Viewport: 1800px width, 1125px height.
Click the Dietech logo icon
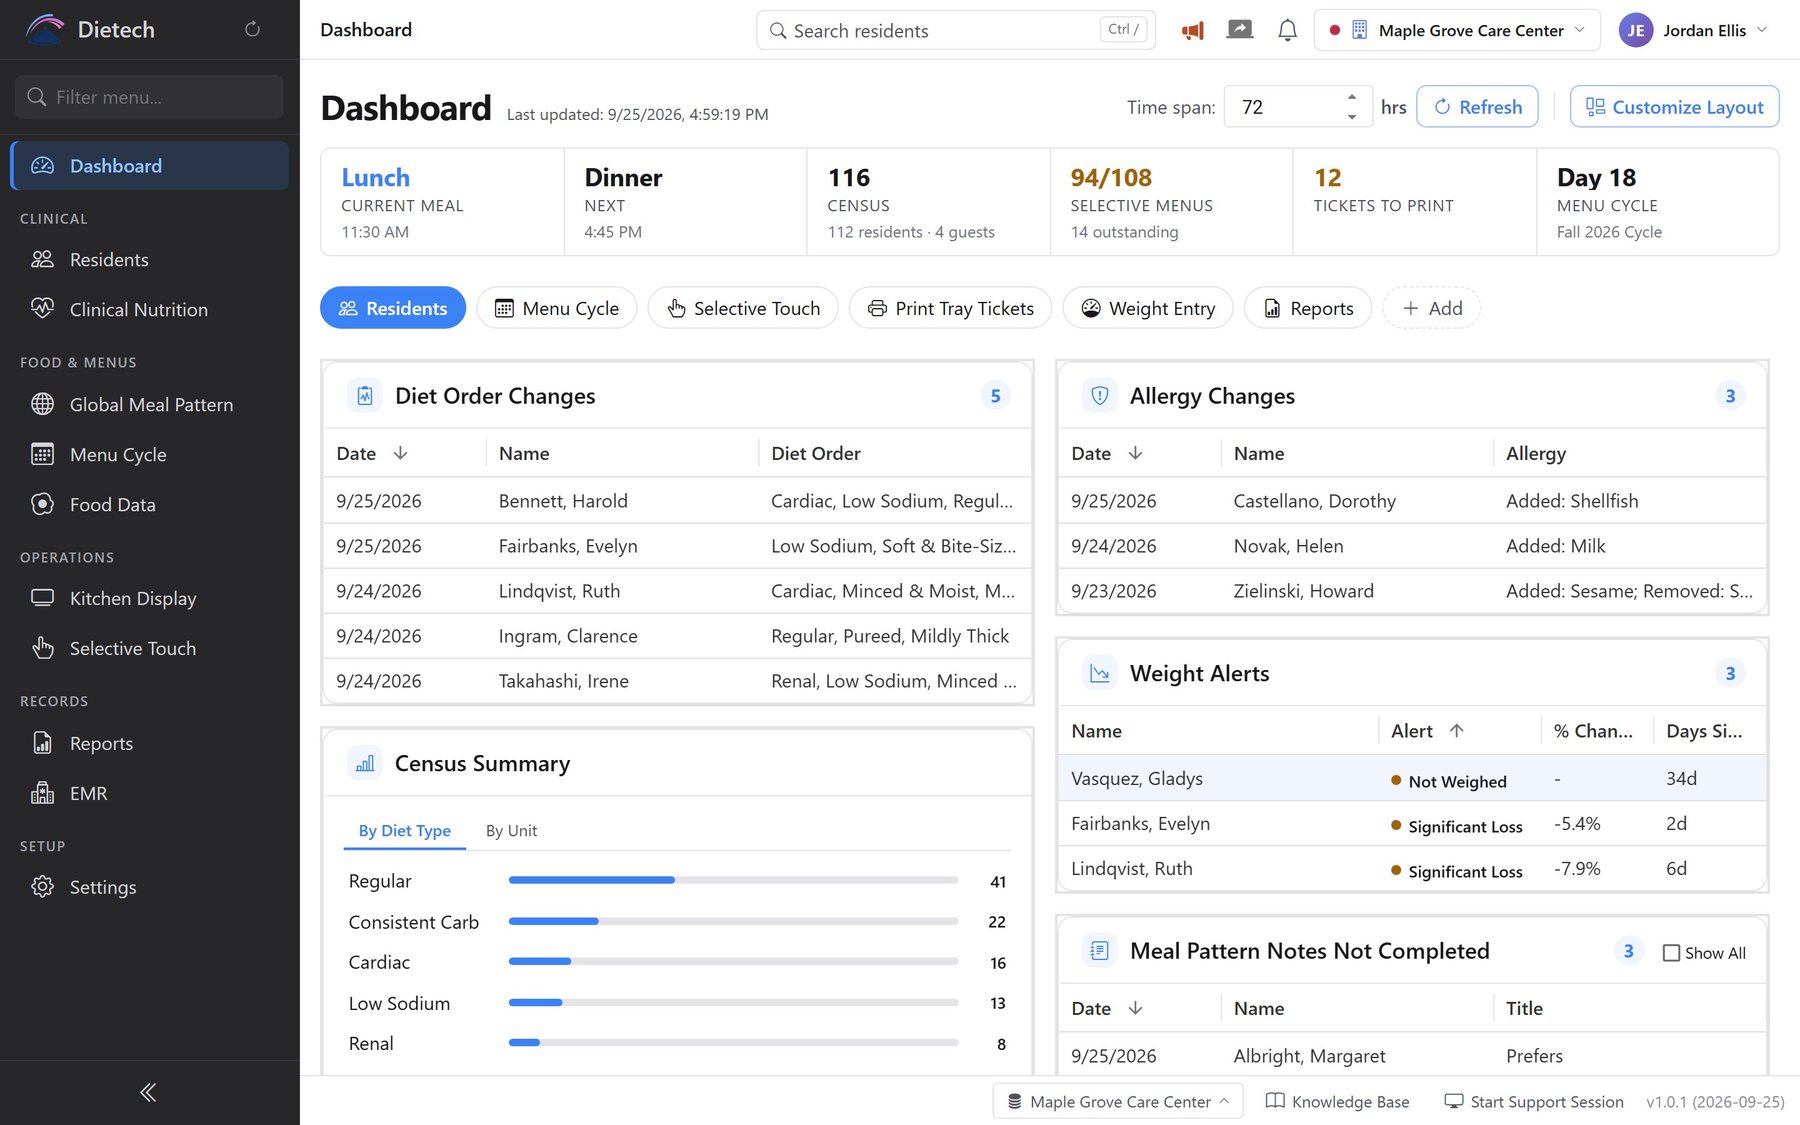coord(45,30)
